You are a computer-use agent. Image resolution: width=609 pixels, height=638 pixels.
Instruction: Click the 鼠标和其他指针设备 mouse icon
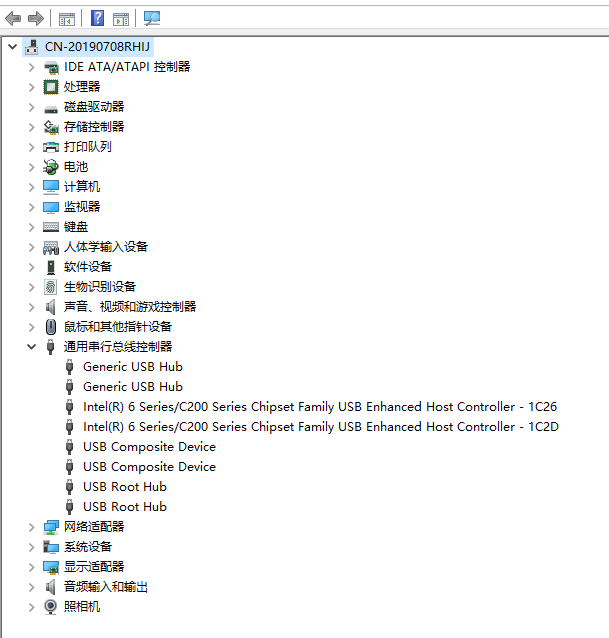[51, 327]
